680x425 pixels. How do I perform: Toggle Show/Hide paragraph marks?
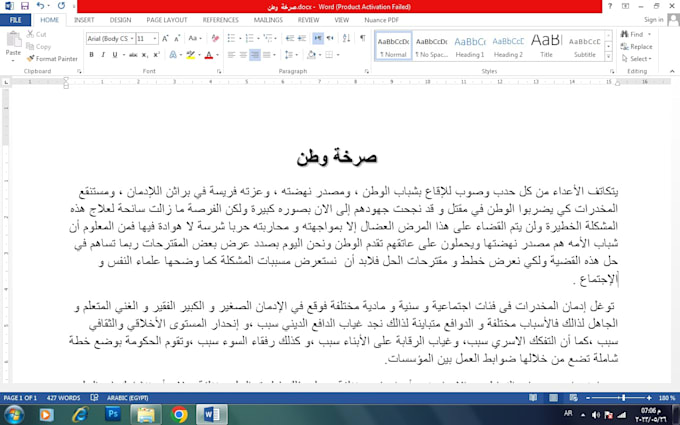tap(362, 39)
